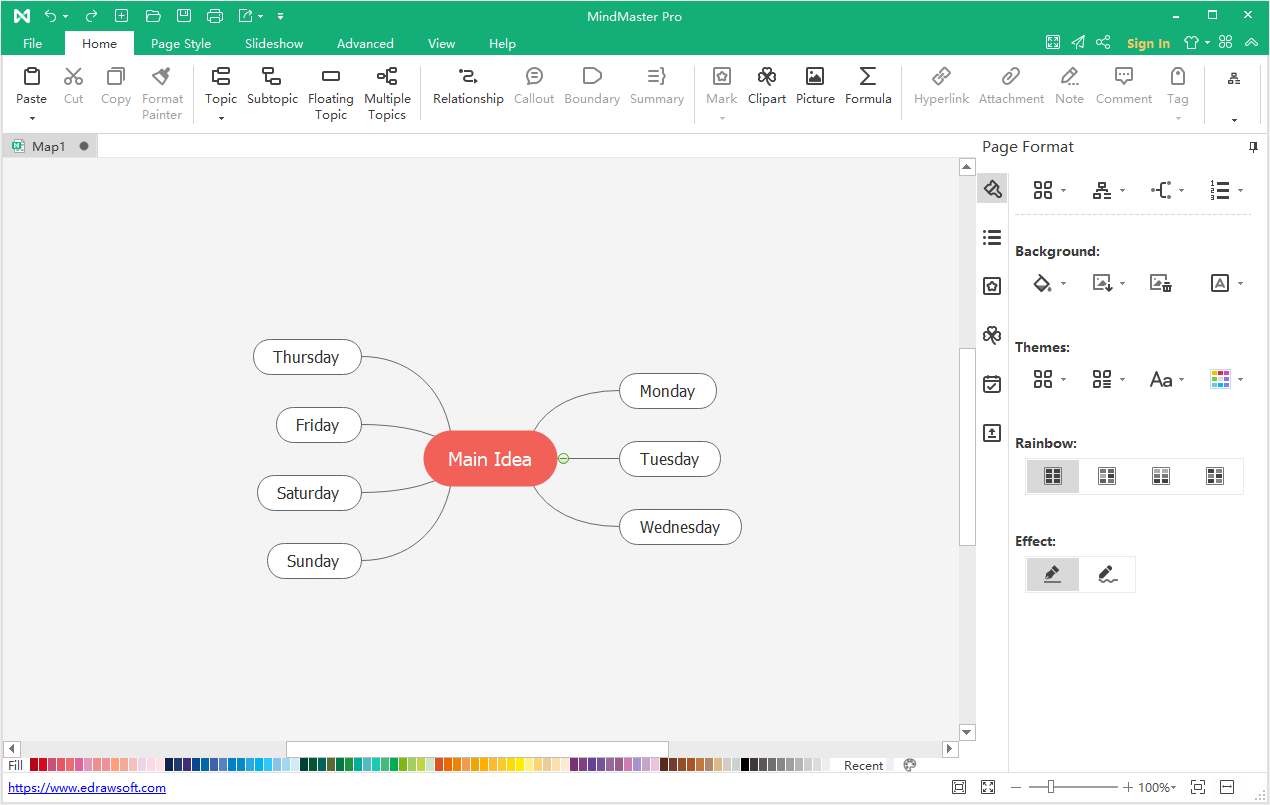Select the Relationship tool
The width and height of the screenshot is (1270, 805).
click(x=467, y=85)
